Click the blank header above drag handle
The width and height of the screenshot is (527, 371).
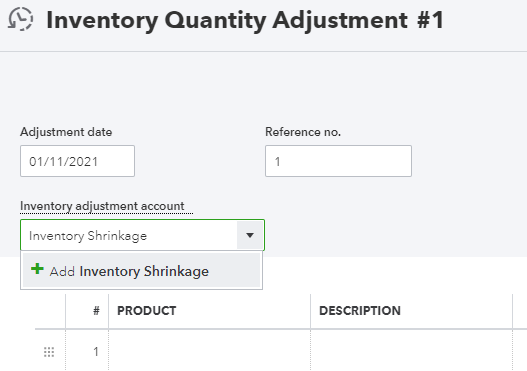[50, 311]
